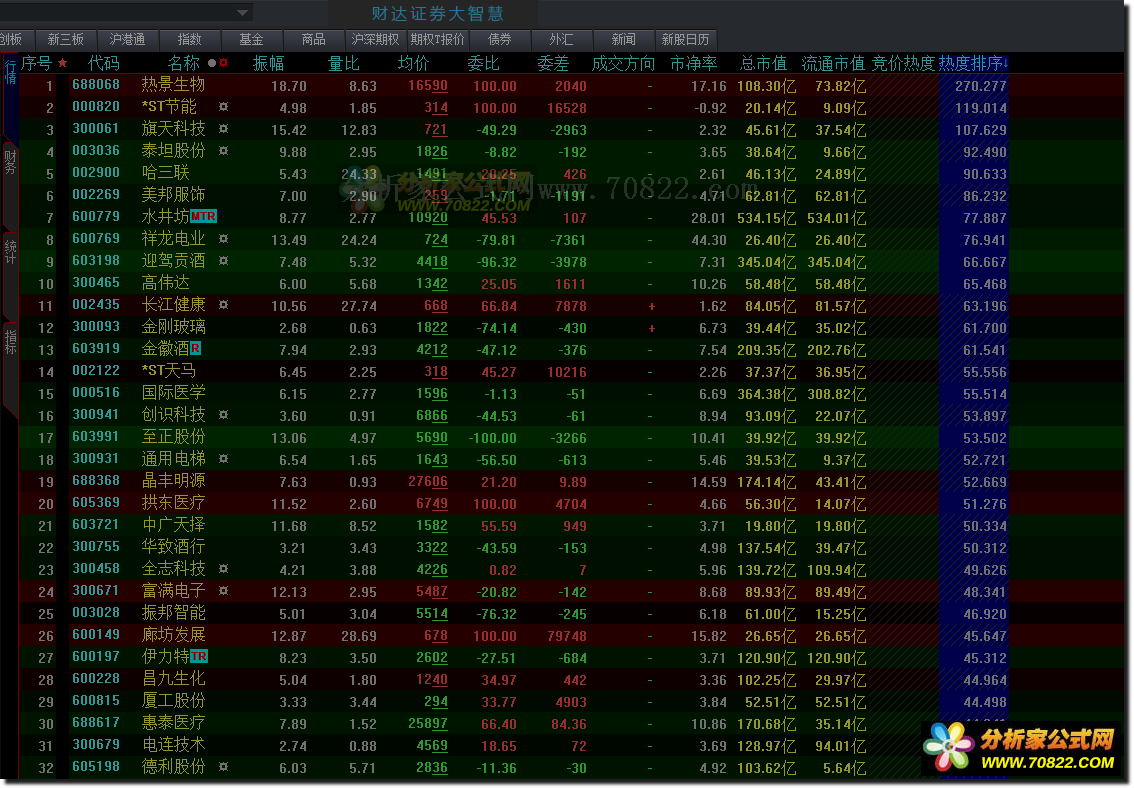The height and width of the screenshot is (788, 1134).
Task: Click the marker icon next to 迎驾贡酒
Action: [x=223, y=260]
